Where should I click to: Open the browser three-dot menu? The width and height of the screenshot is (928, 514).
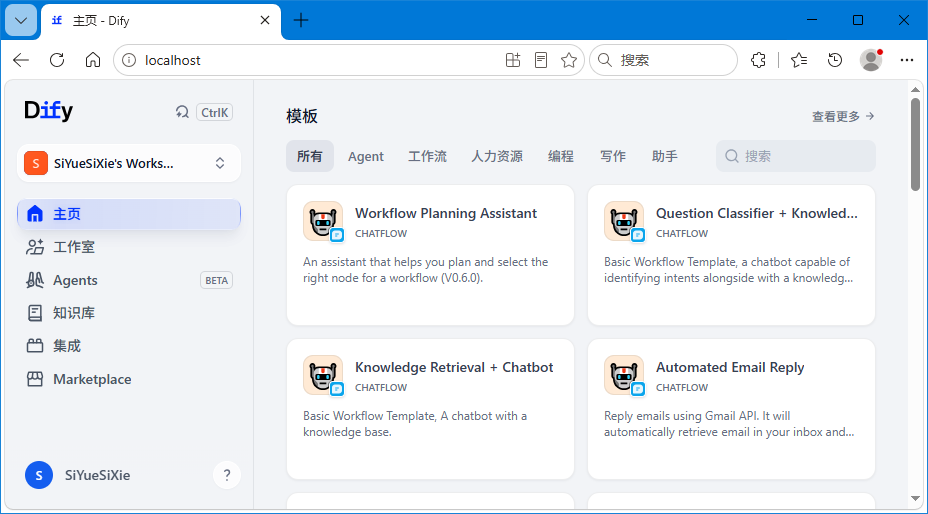[x=907, y=60]
